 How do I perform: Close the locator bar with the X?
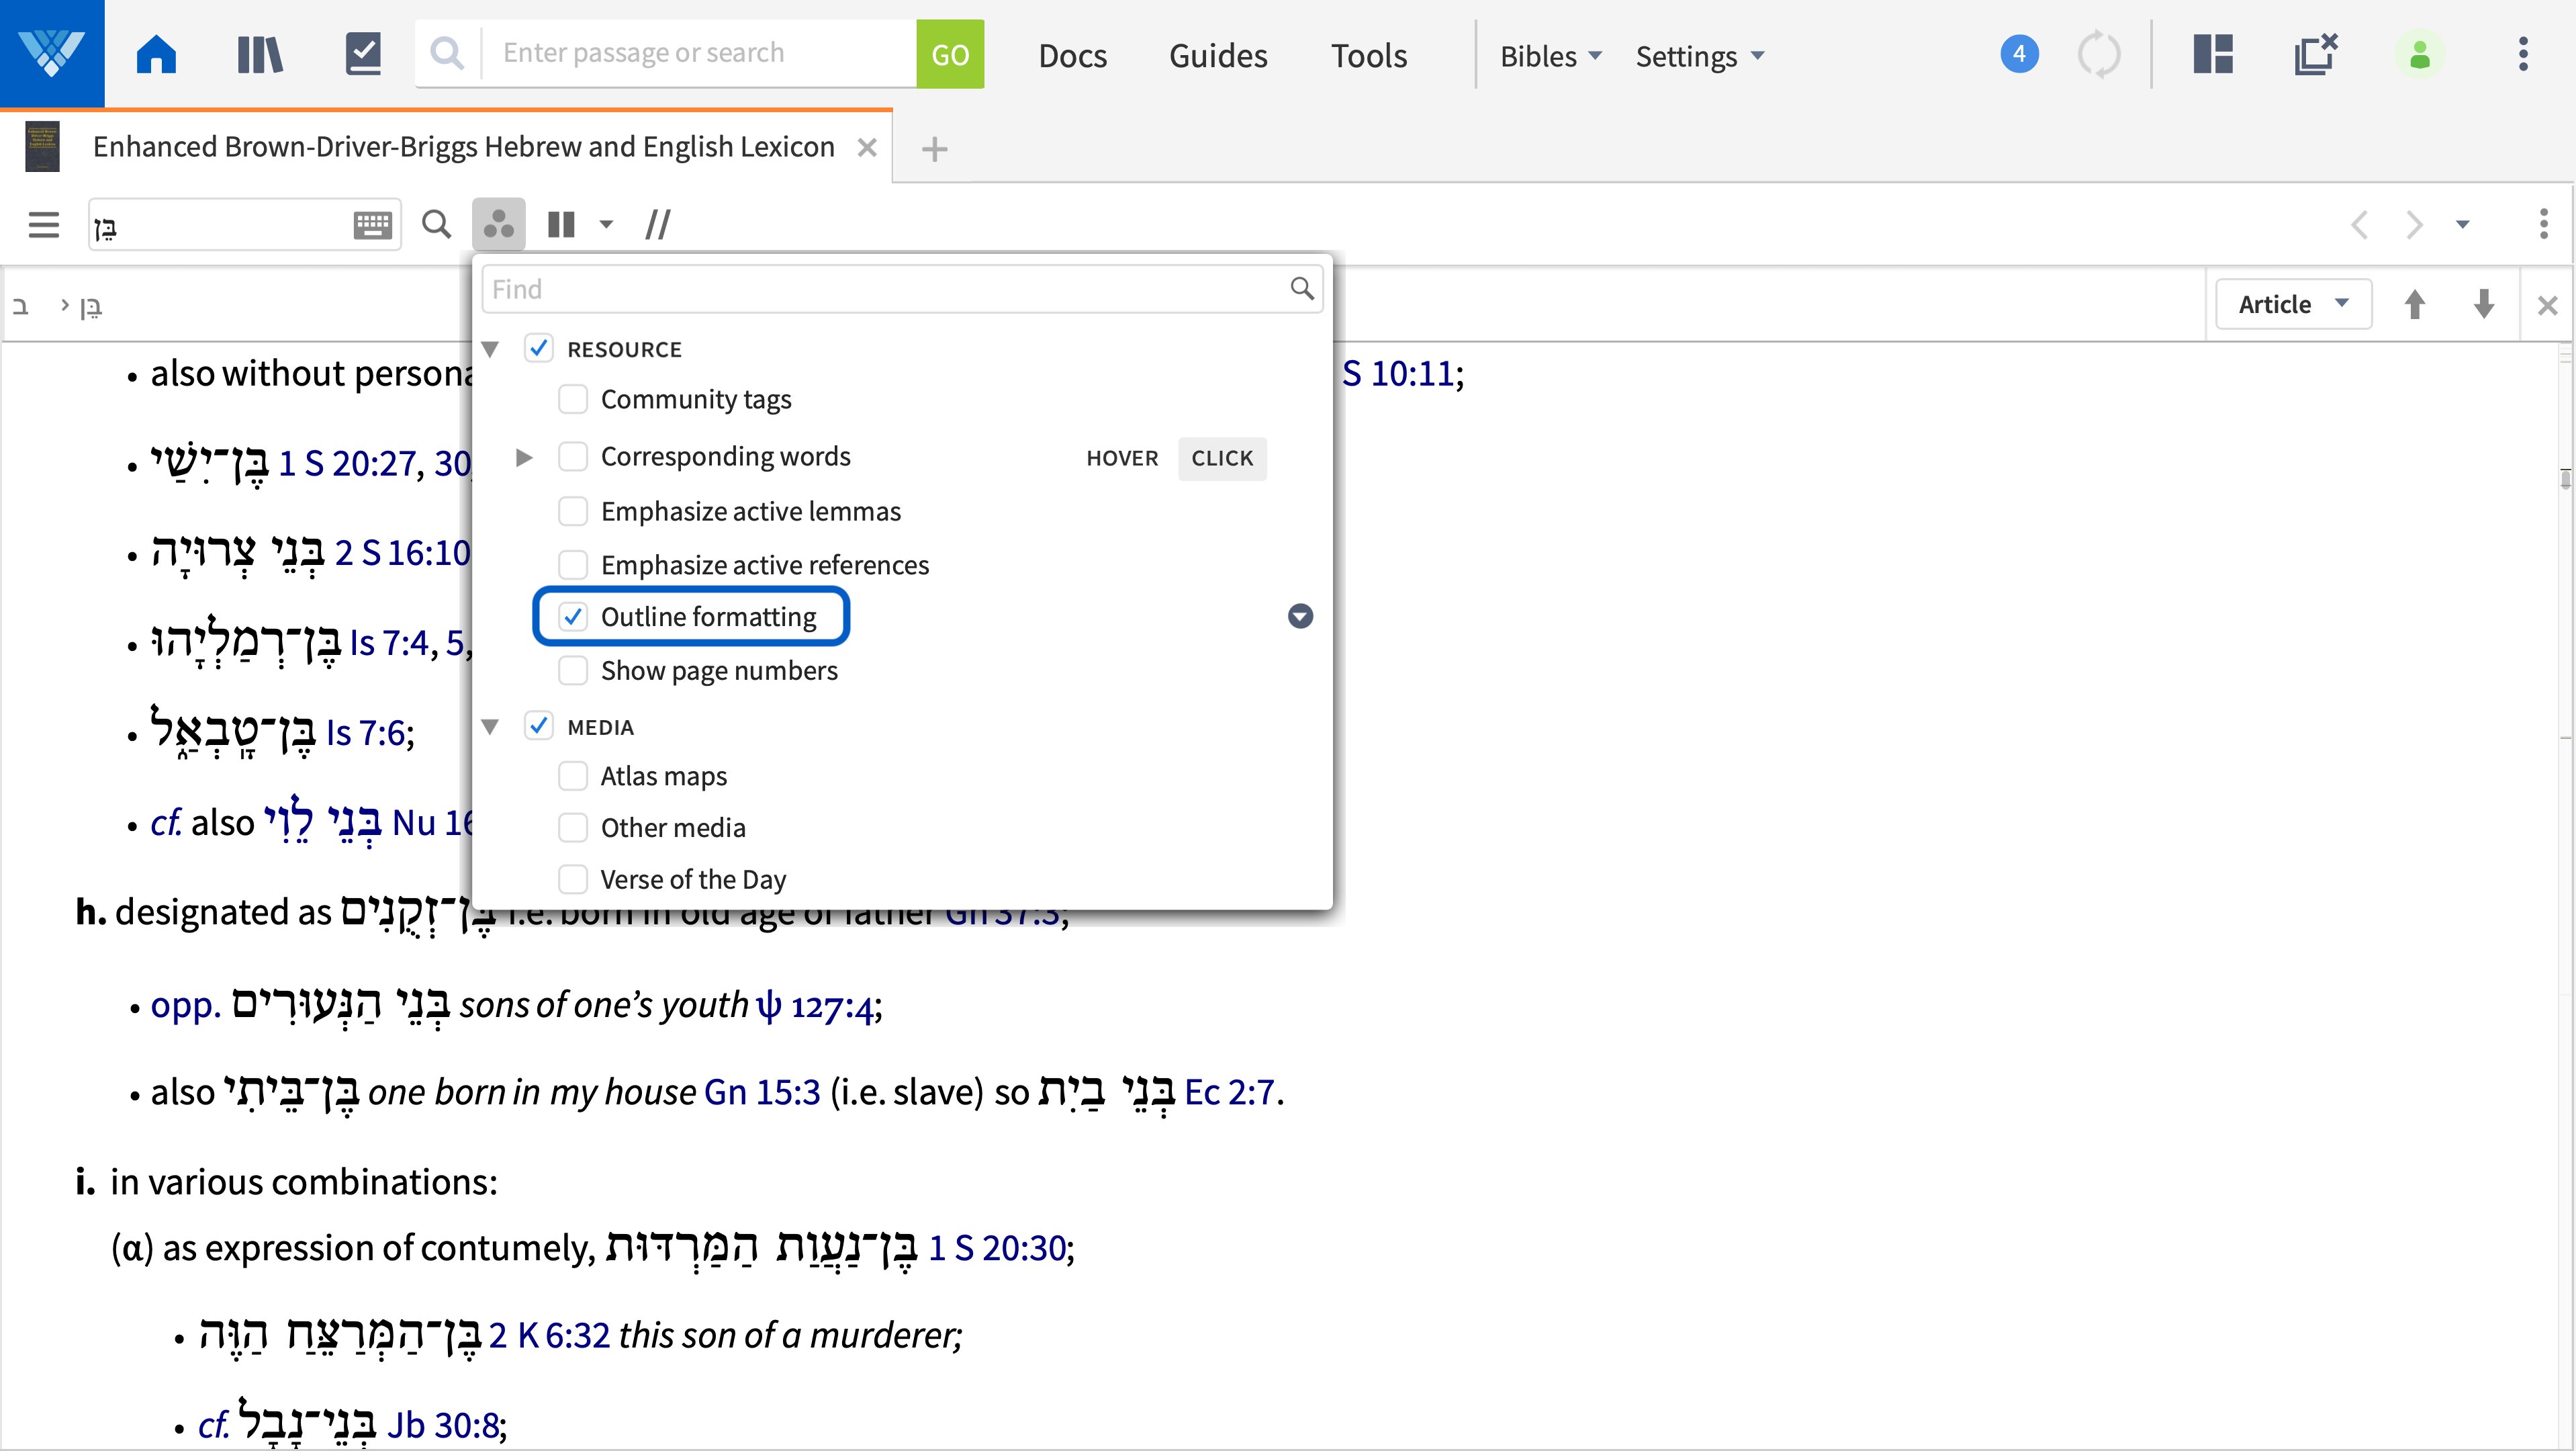click(2547, 305)
